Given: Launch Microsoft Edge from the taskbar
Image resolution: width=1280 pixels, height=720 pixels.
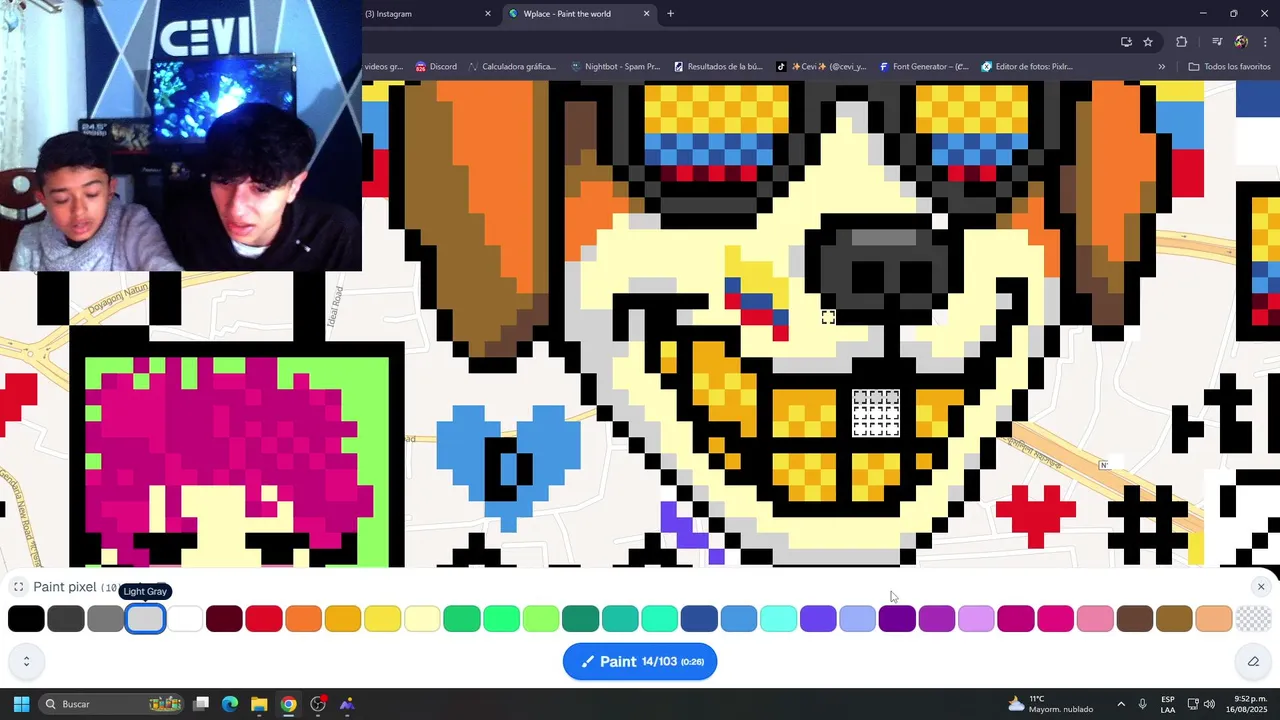Looking at the screenshot, I should click(x=230, y=704).
